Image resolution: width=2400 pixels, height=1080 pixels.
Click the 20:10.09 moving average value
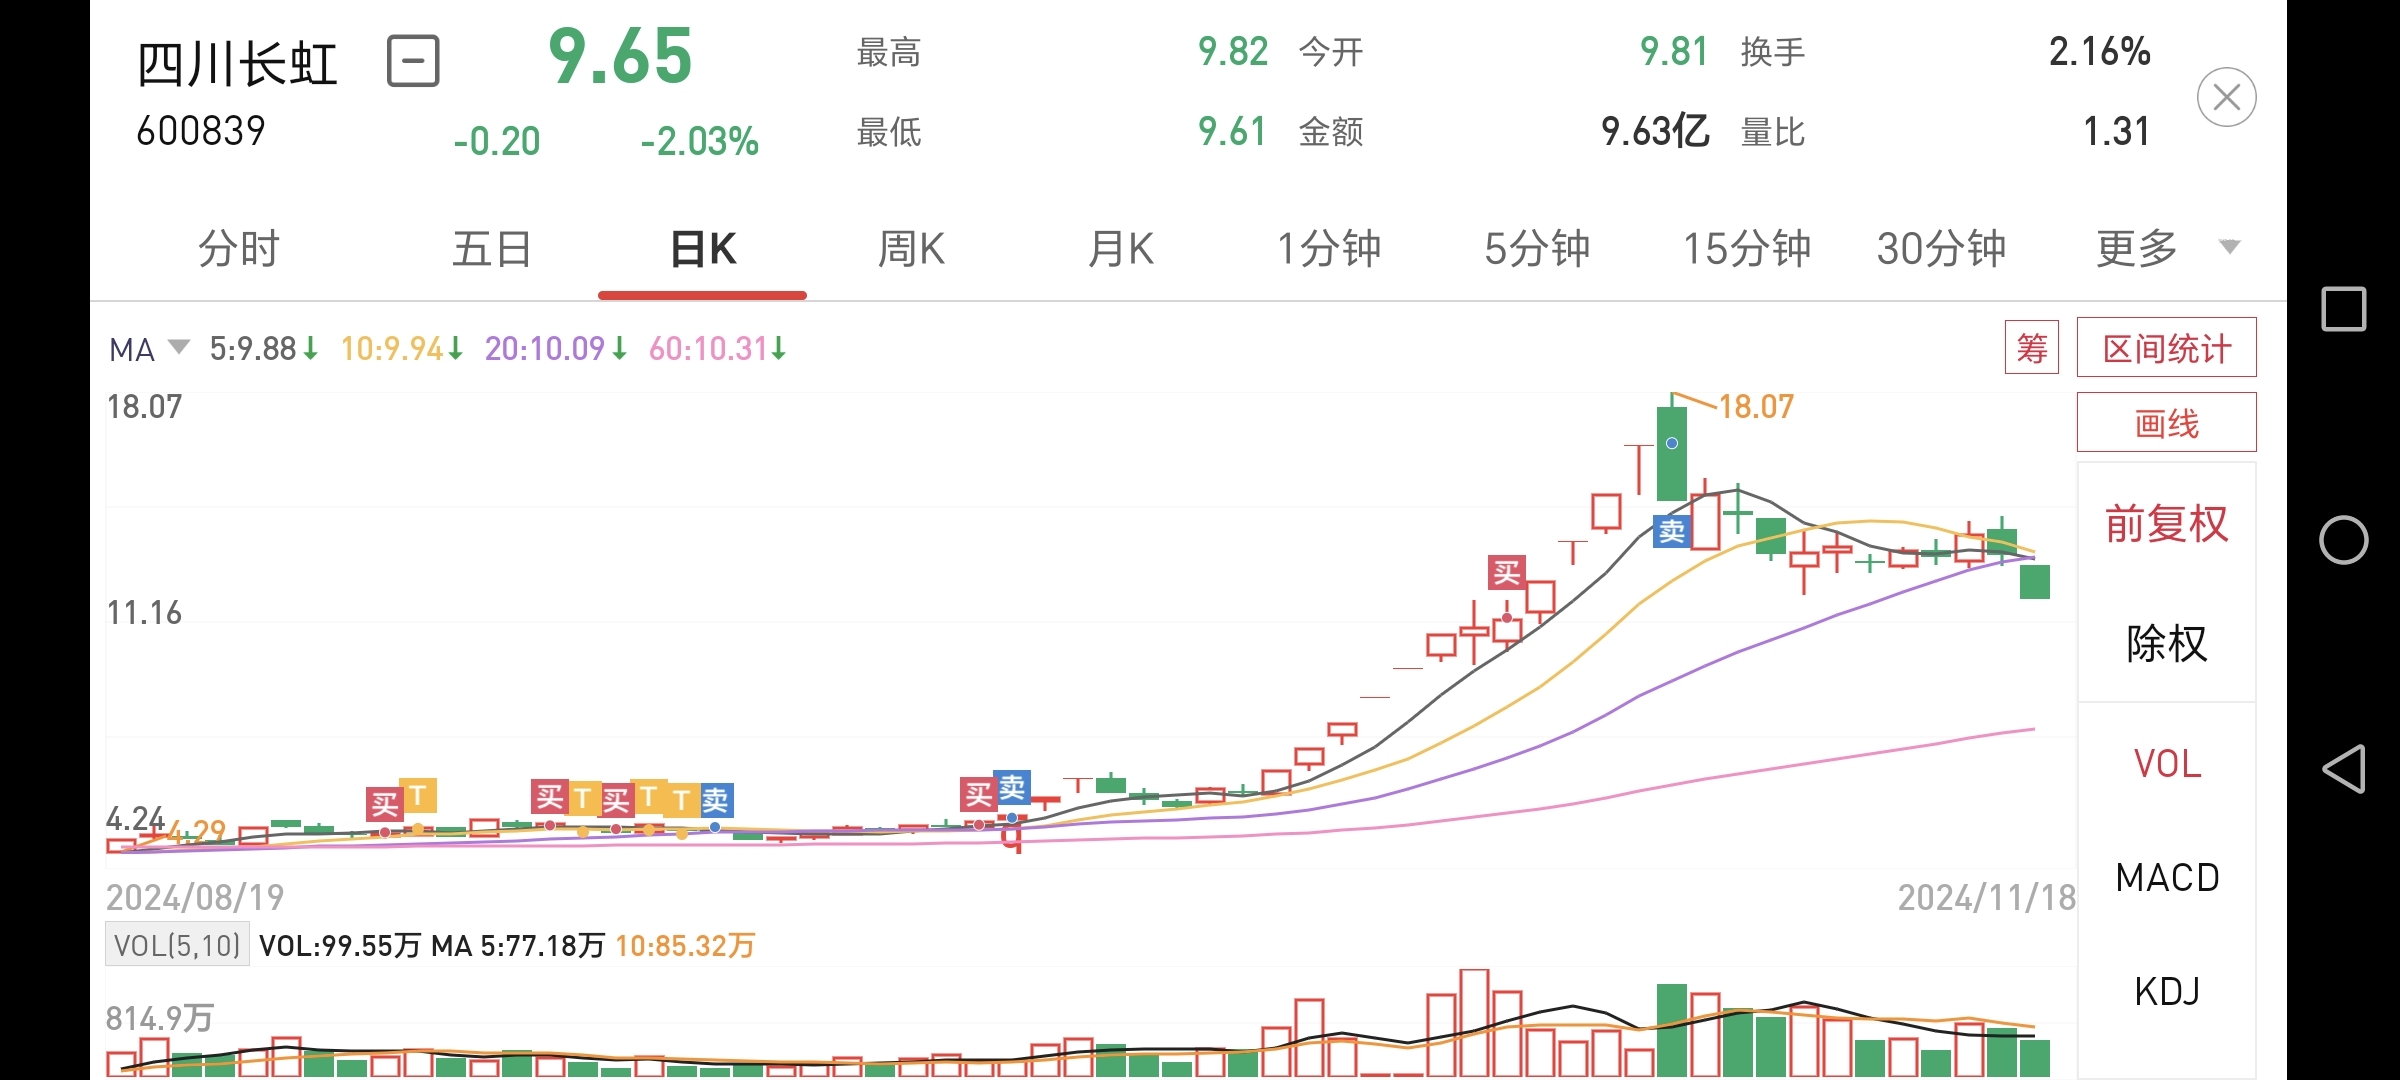tap(555, 349)
